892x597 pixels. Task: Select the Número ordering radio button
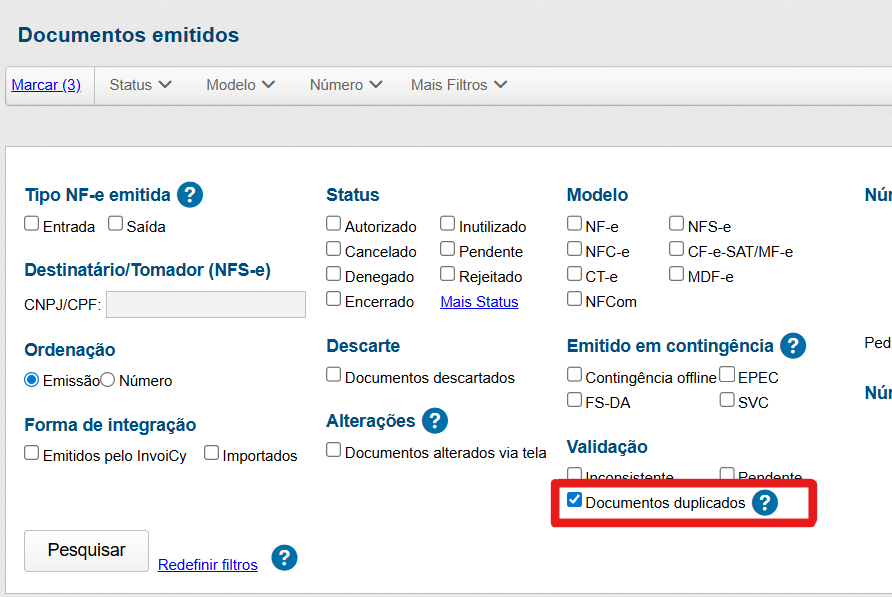[x=108, y=380]
